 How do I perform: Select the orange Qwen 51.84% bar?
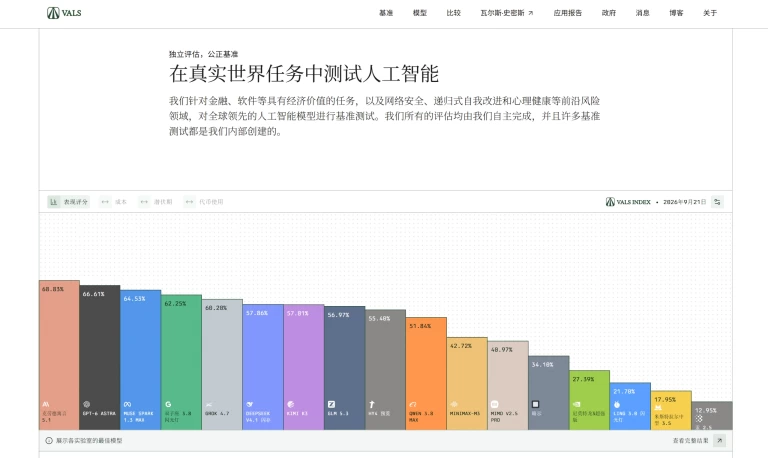coord(426,374)
